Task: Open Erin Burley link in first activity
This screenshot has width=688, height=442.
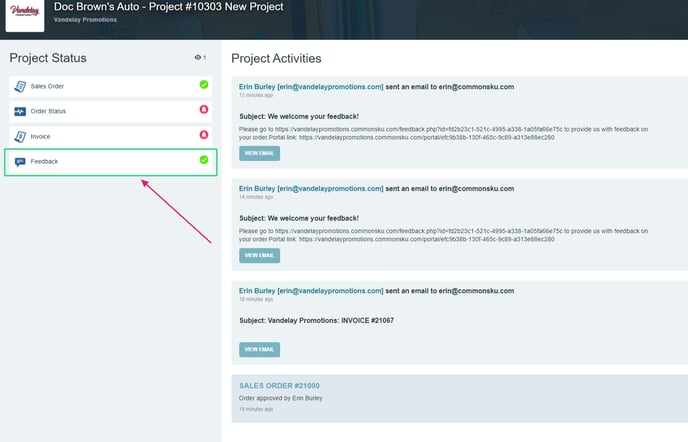Action: point(311,87)
